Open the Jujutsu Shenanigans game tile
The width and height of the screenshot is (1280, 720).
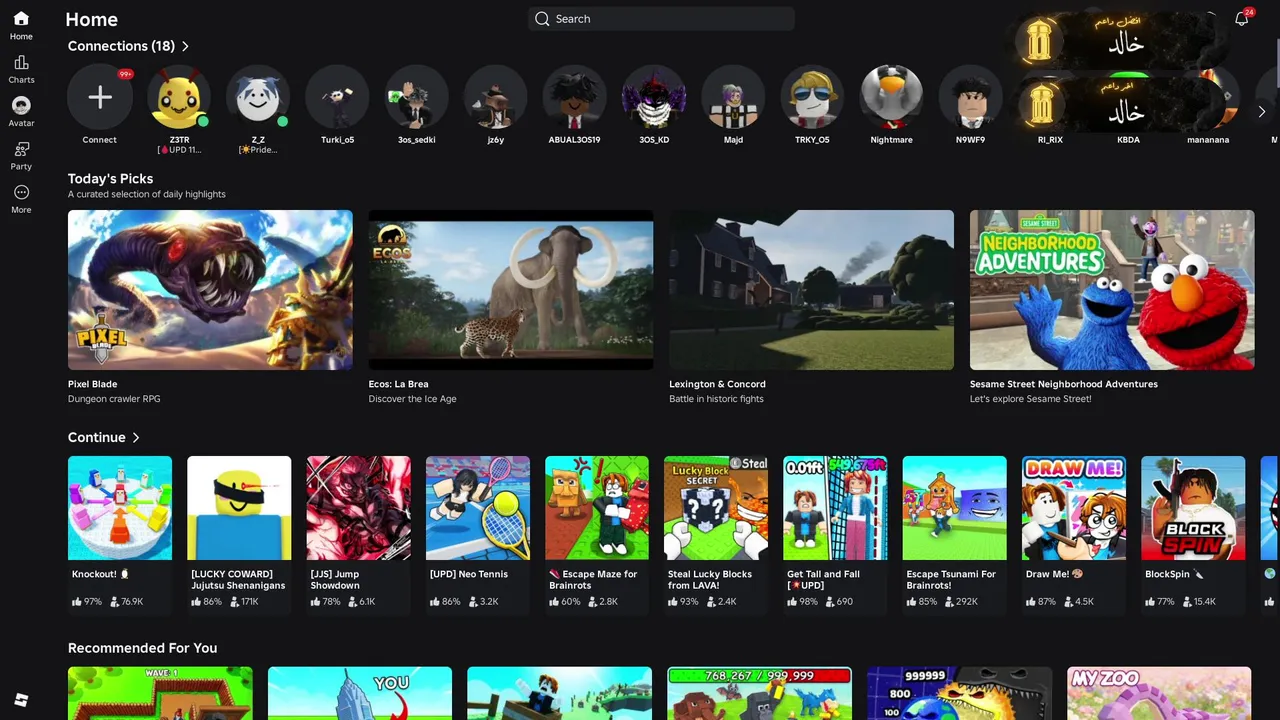pos(239,508)
